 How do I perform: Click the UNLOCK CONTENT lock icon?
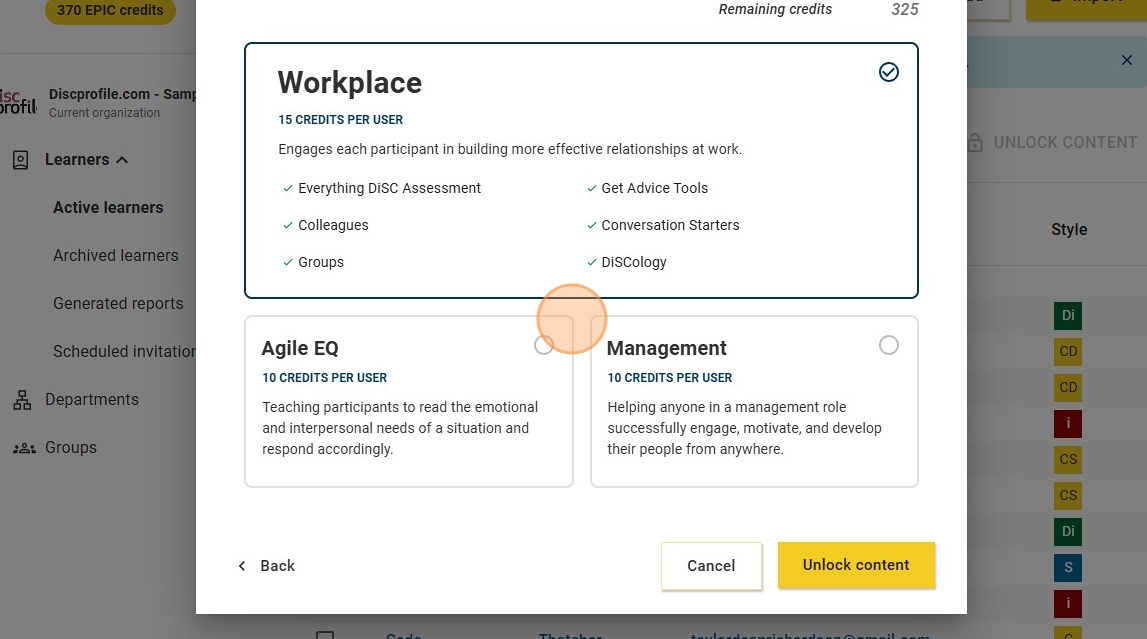point(974,143)
